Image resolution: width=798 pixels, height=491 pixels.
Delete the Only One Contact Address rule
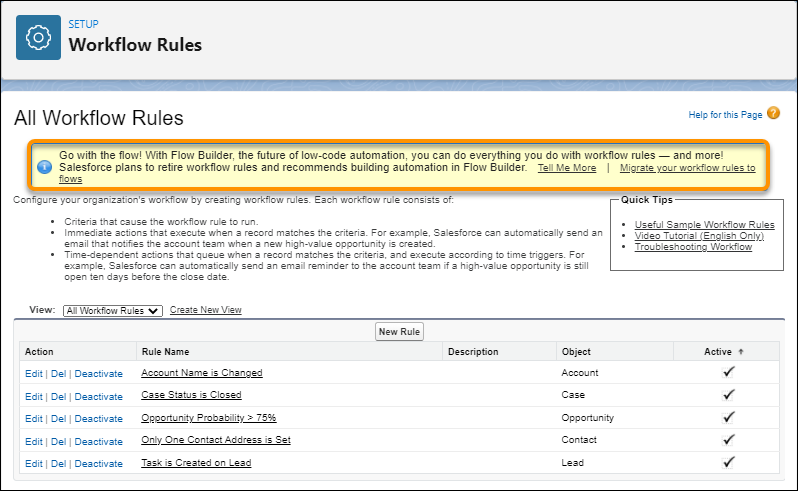(58, 442)
